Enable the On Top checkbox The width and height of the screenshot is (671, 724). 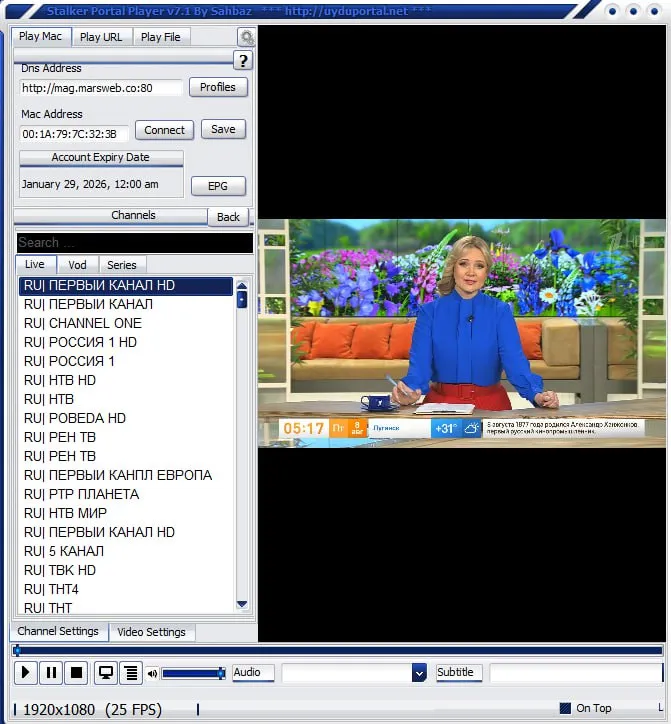pos(565,708)
